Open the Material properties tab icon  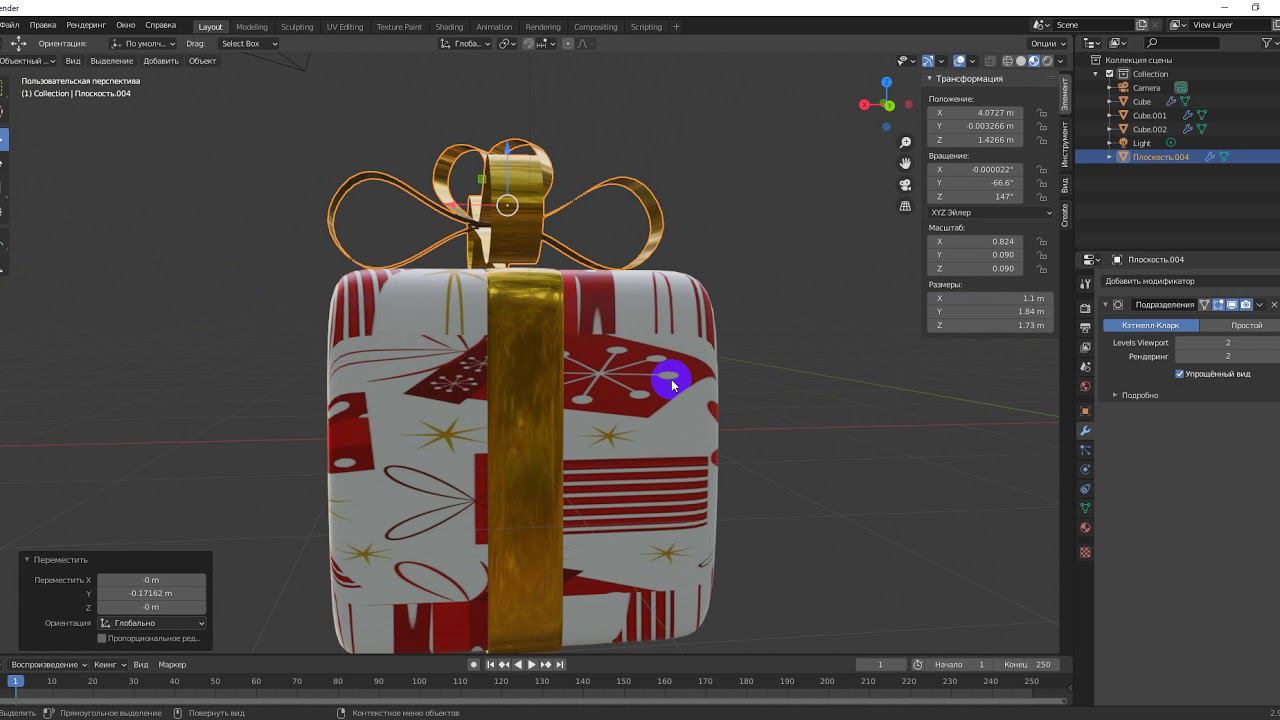[x=1085, y=528]
